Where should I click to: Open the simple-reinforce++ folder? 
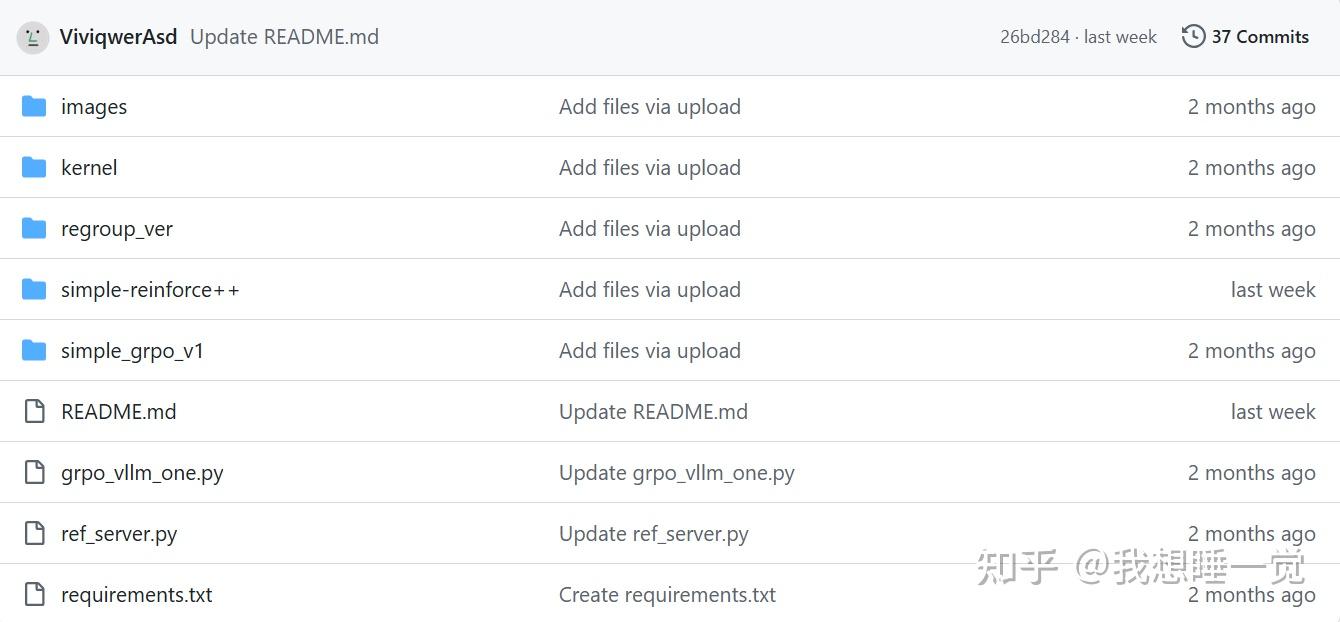pyautogui.click(x=150, y=289)
